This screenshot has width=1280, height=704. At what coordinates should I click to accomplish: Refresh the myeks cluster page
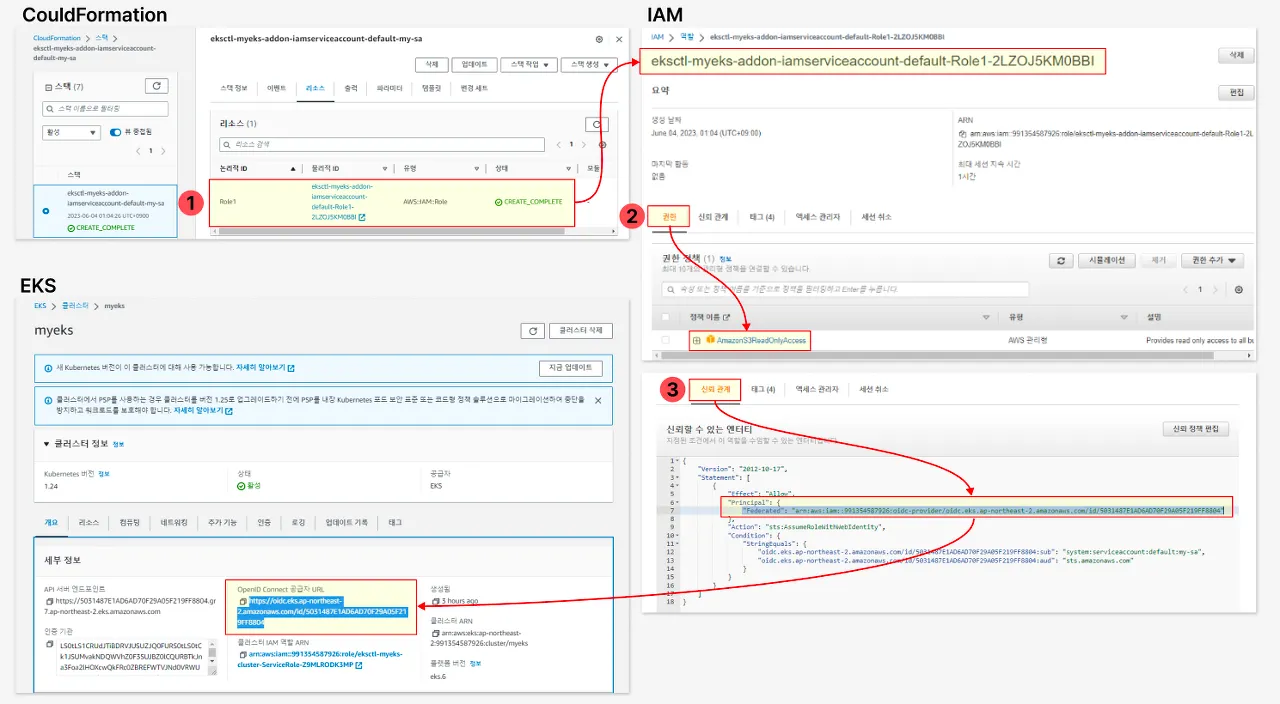(533, 331)
